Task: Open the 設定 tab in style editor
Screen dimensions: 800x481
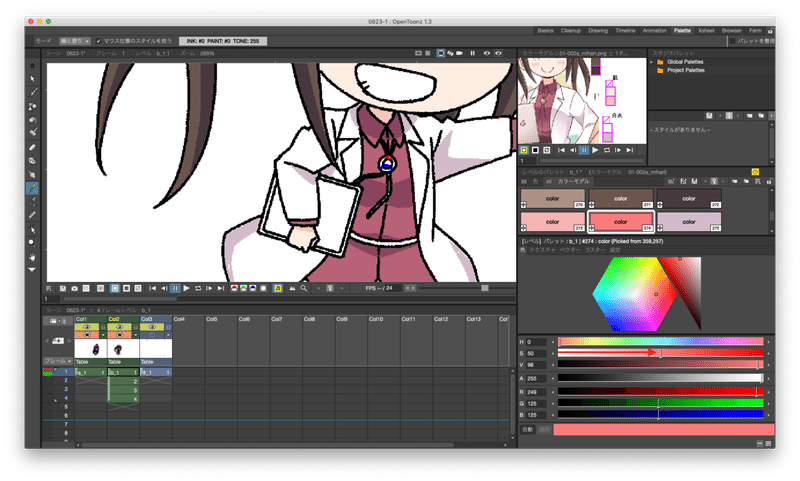Action: pos(615,250)
